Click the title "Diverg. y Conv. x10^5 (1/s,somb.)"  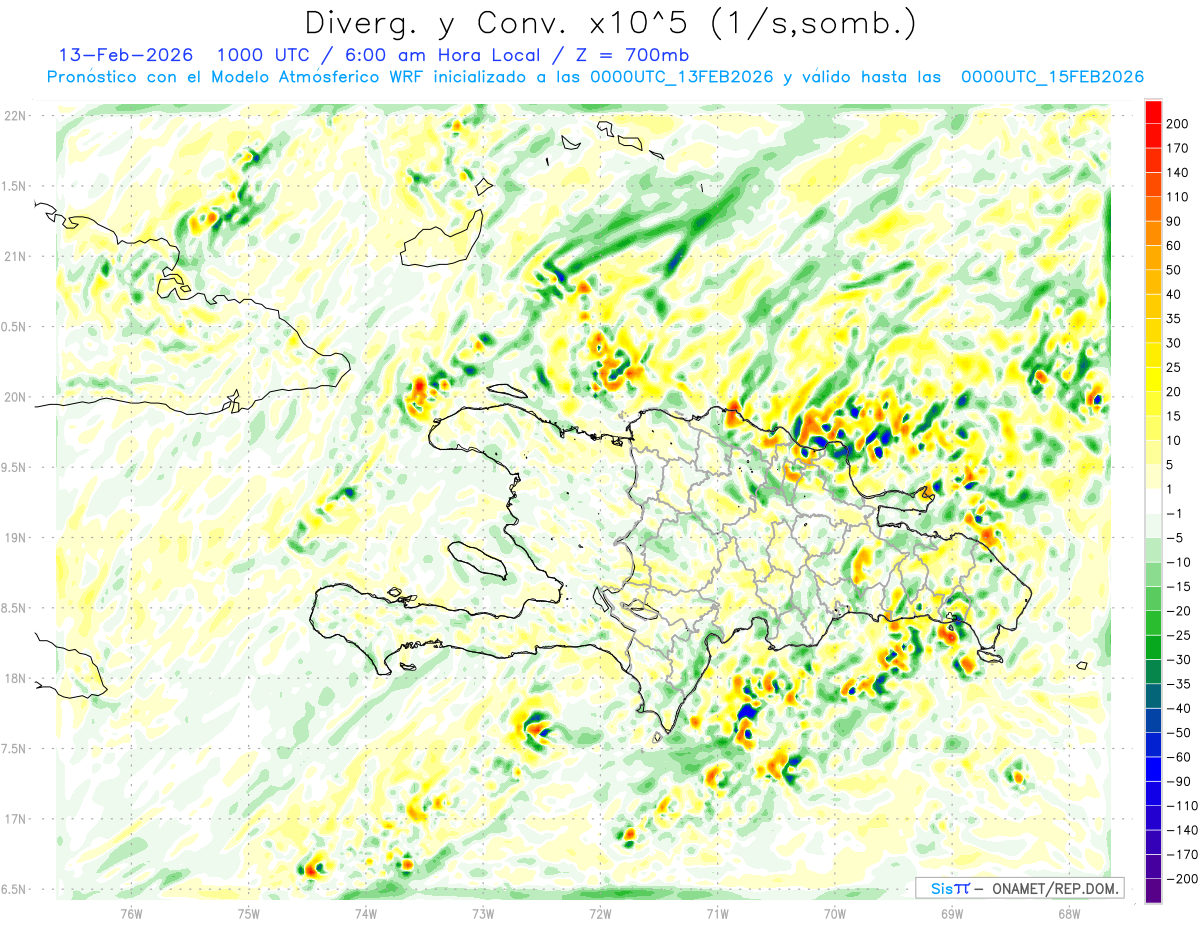click(610, 22)
